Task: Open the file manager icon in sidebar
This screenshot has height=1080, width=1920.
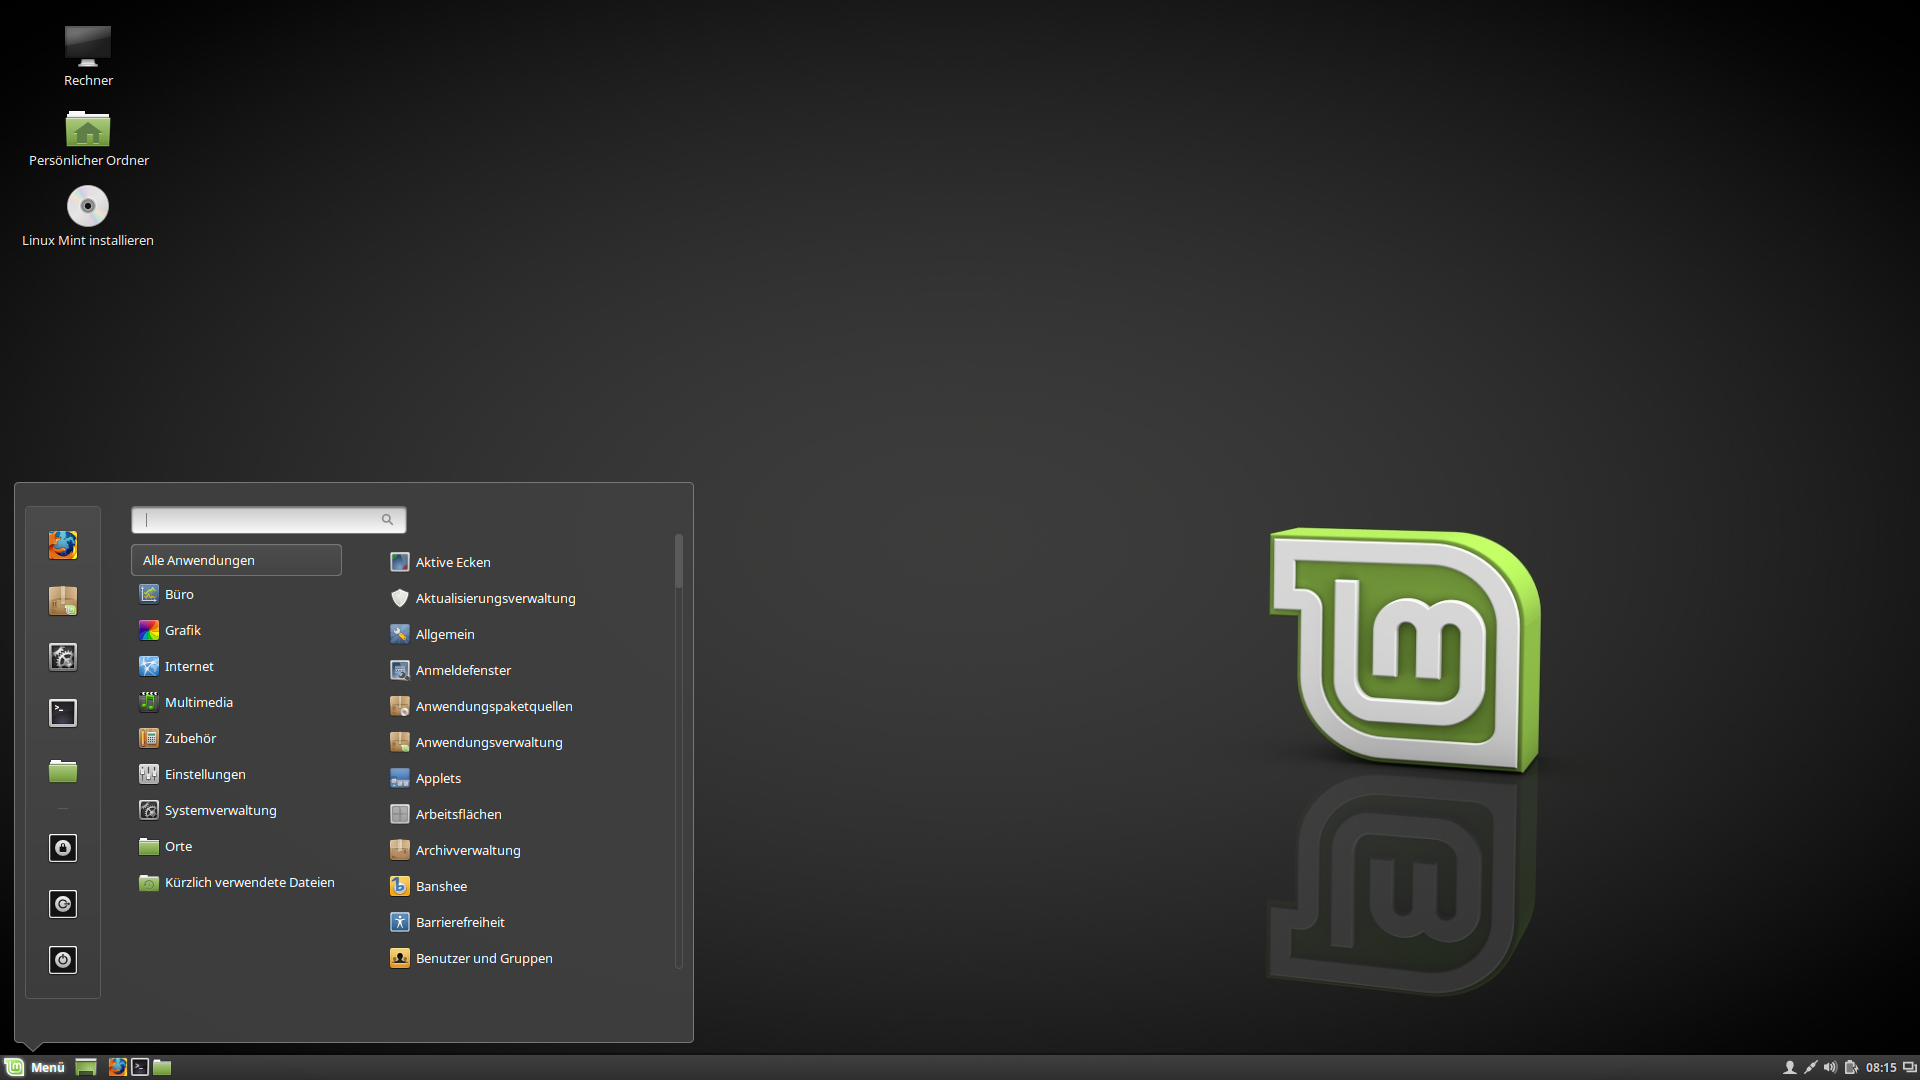Action: 62,771
